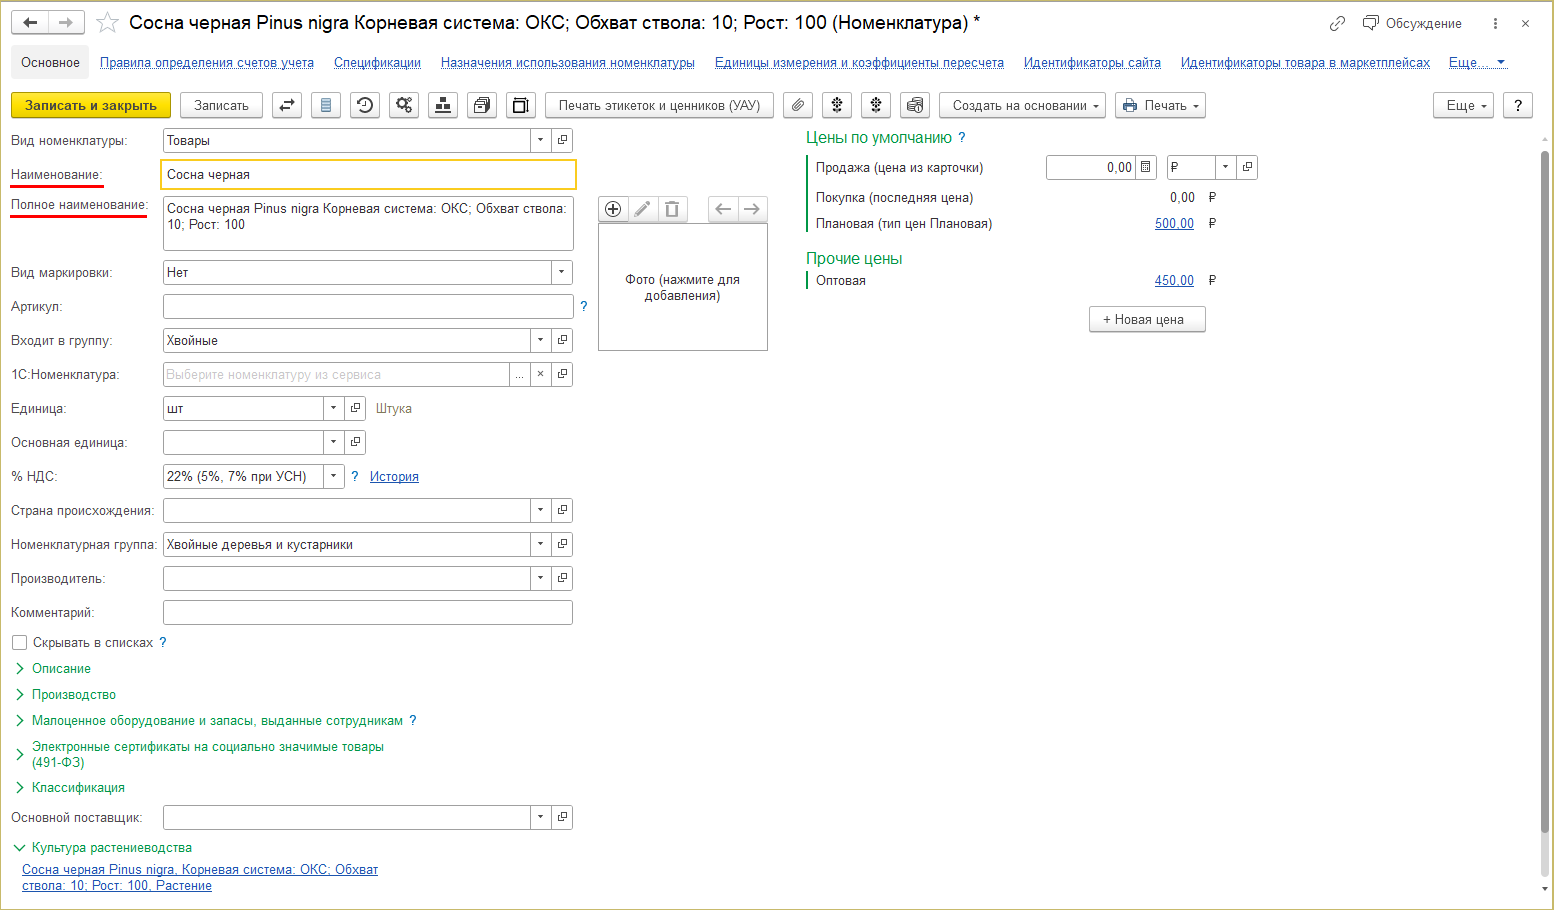Click the two-arrows exchange icon in toolbar
This screenshot has width=1554, height=910.
pyautogui.click(x=287, y=105)
